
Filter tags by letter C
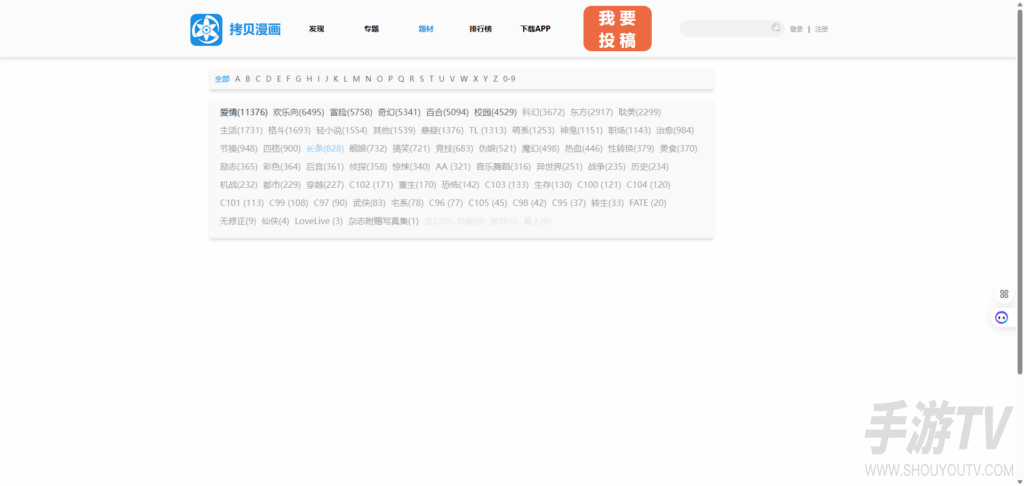(258, 79)
